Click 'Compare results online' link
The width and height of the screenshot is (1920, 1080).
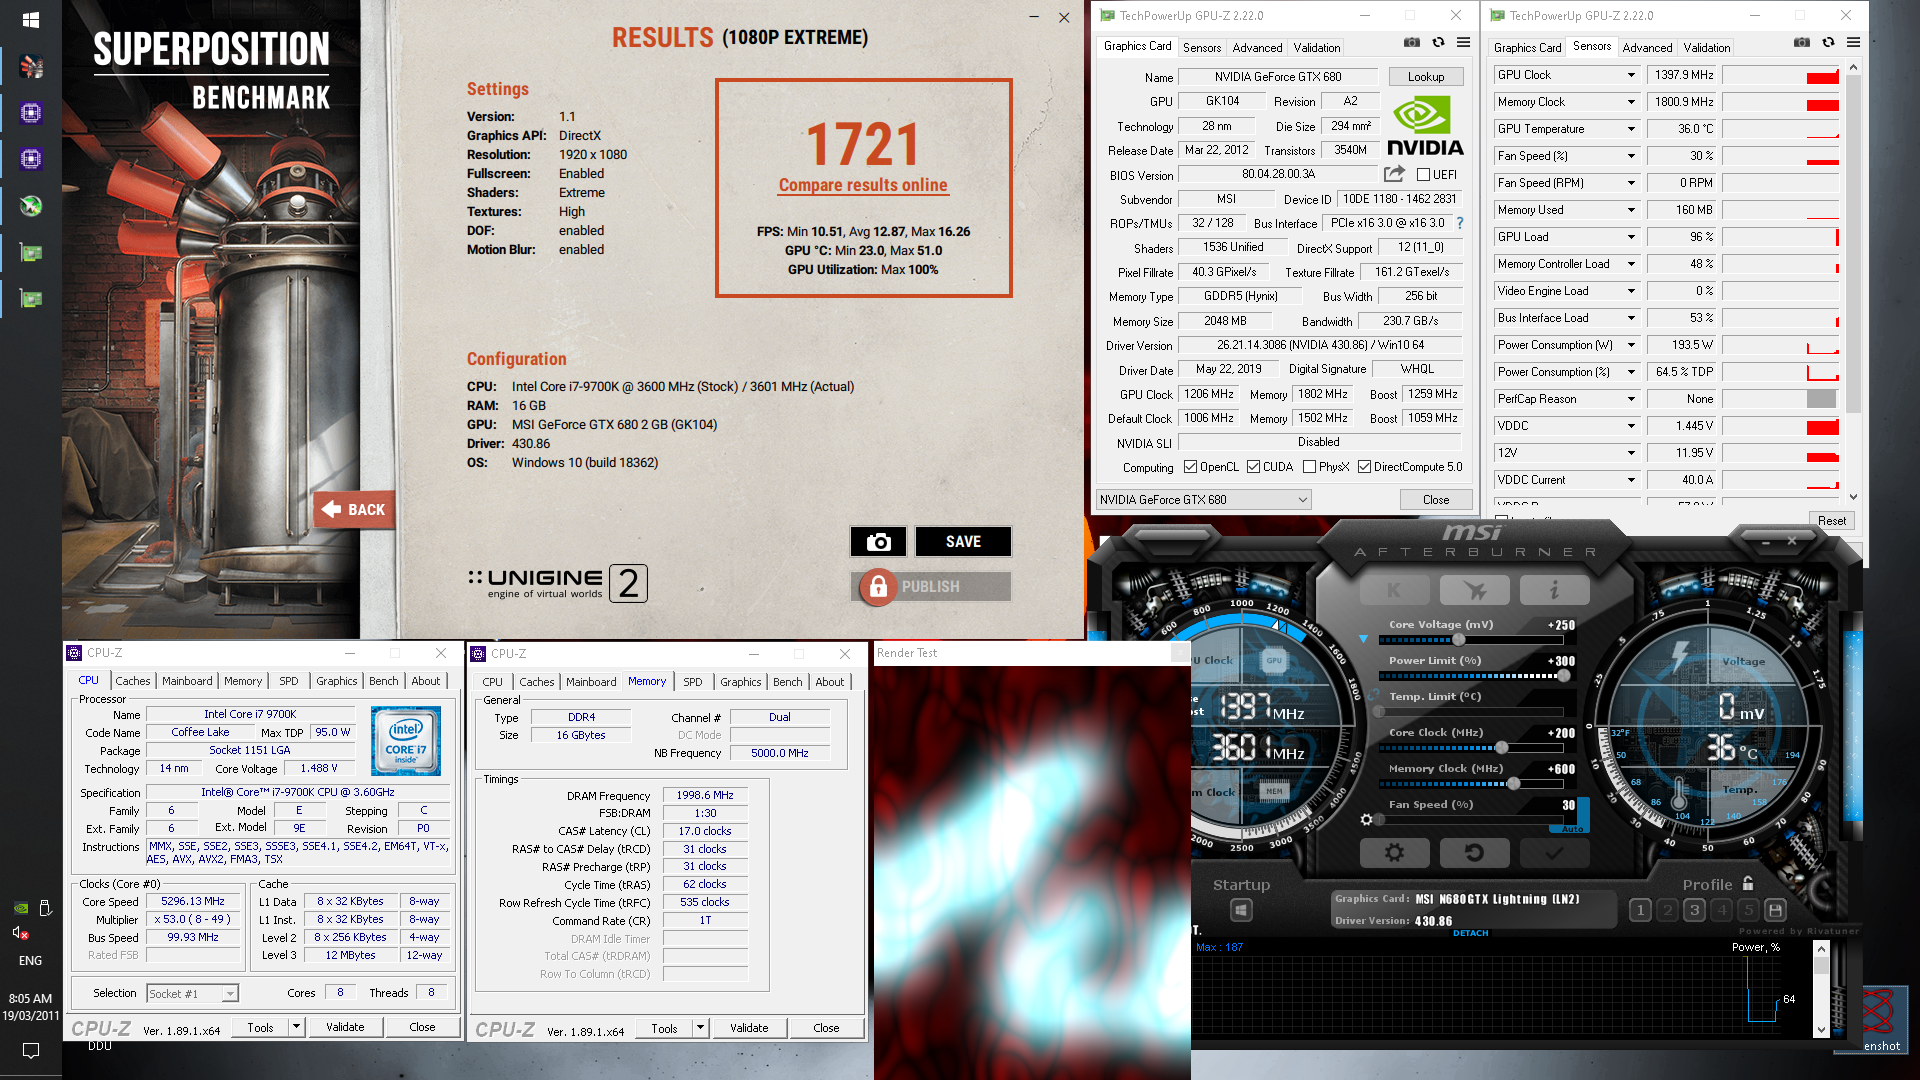[x=863, y=185]
